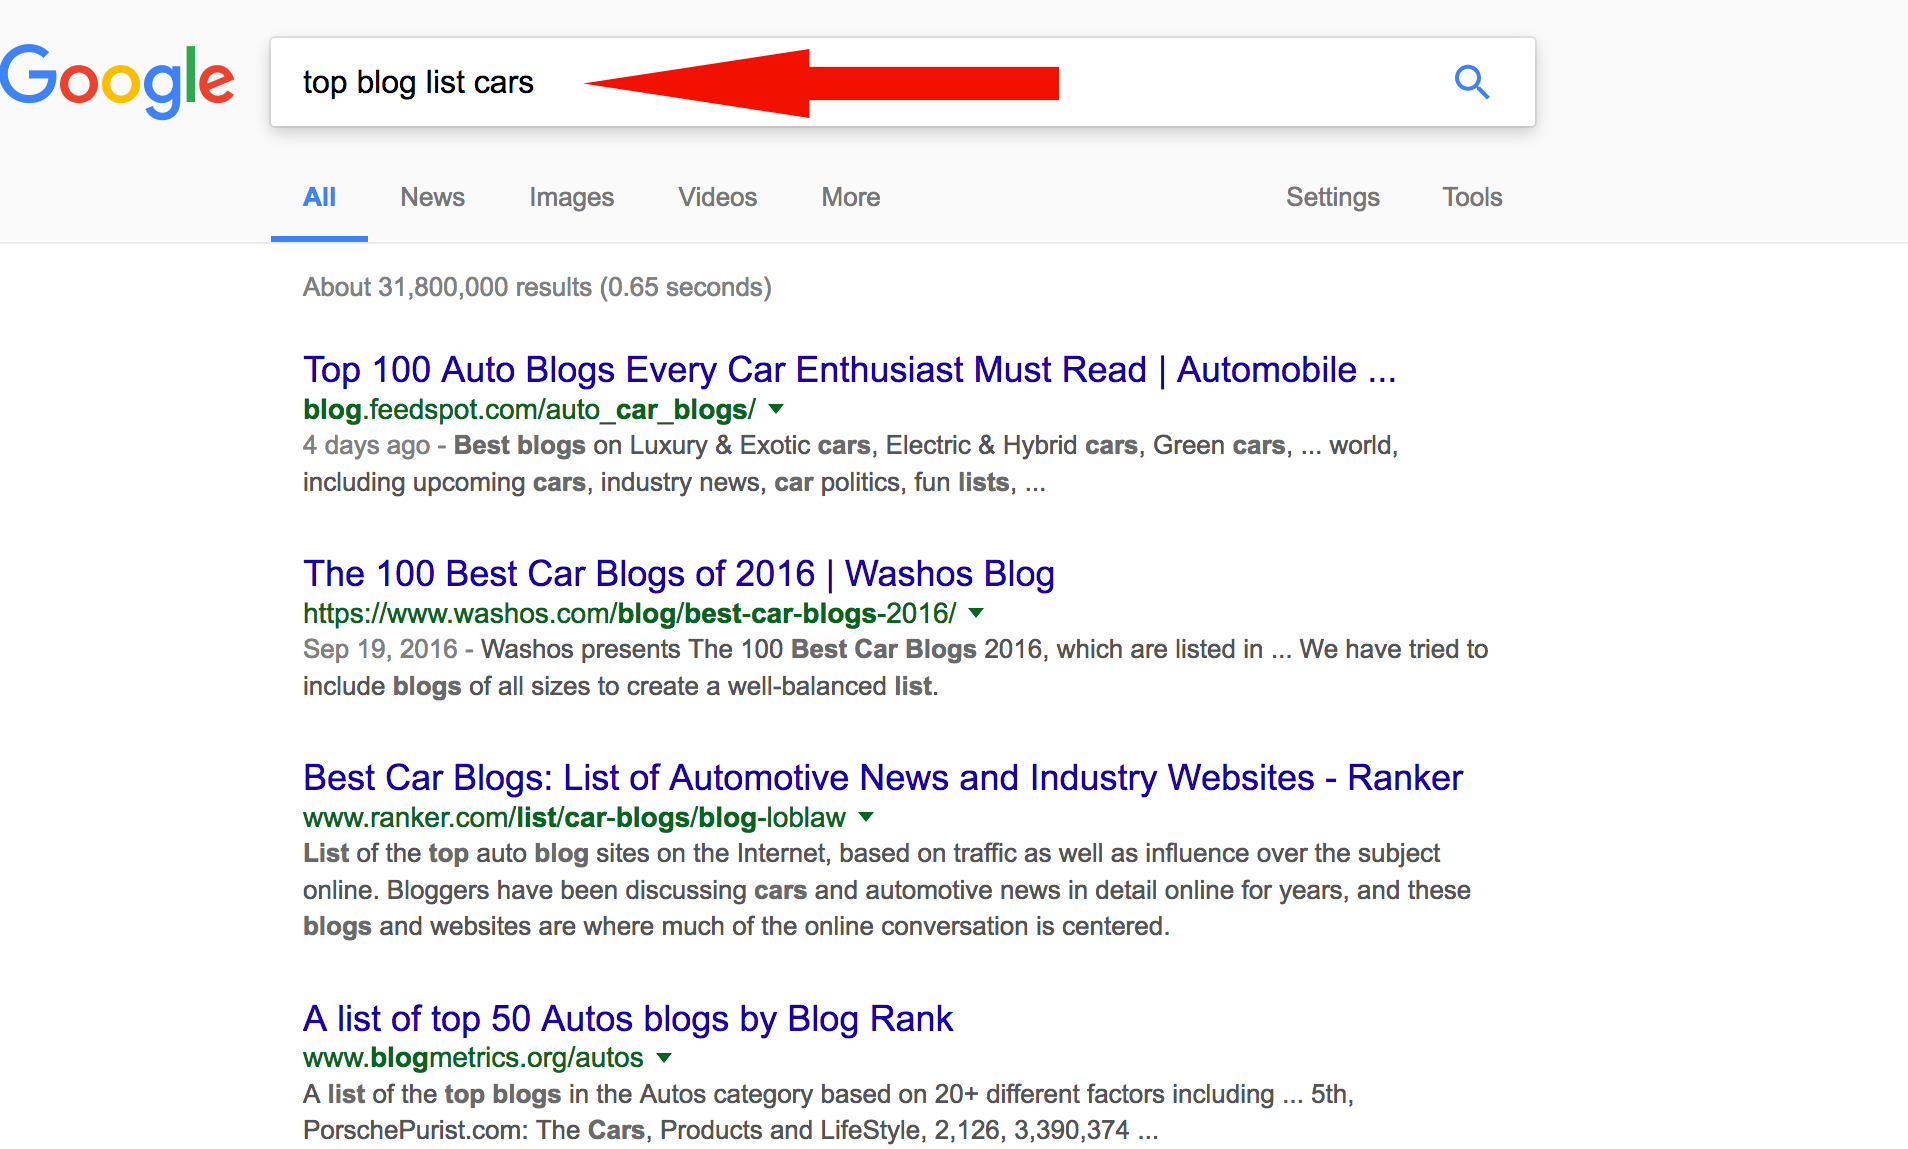Expand dropdown arrow next to blog.feedspot.com URL
Screen dimensions: 1908x1149
click(x=776, y=409)
